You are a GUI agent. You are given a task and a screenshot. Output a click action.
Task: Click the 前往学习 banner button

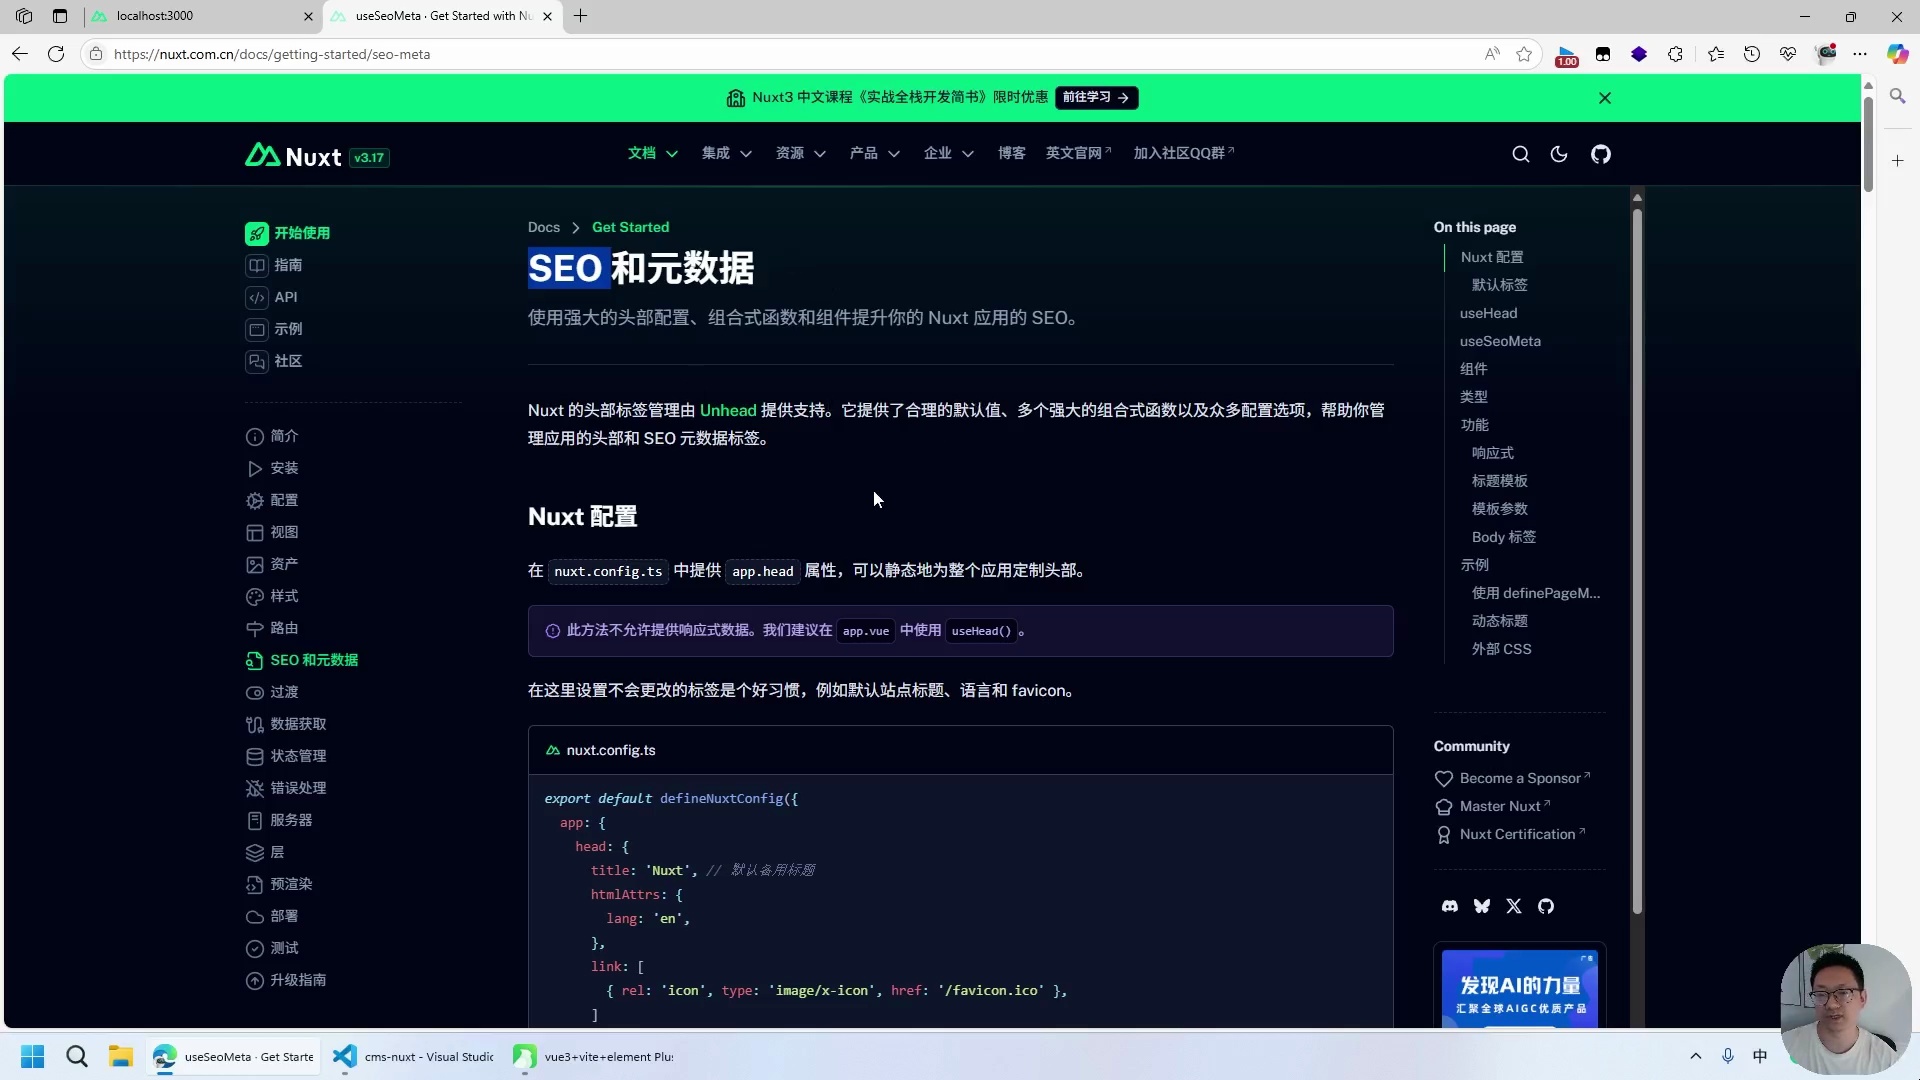point(1096,97)
